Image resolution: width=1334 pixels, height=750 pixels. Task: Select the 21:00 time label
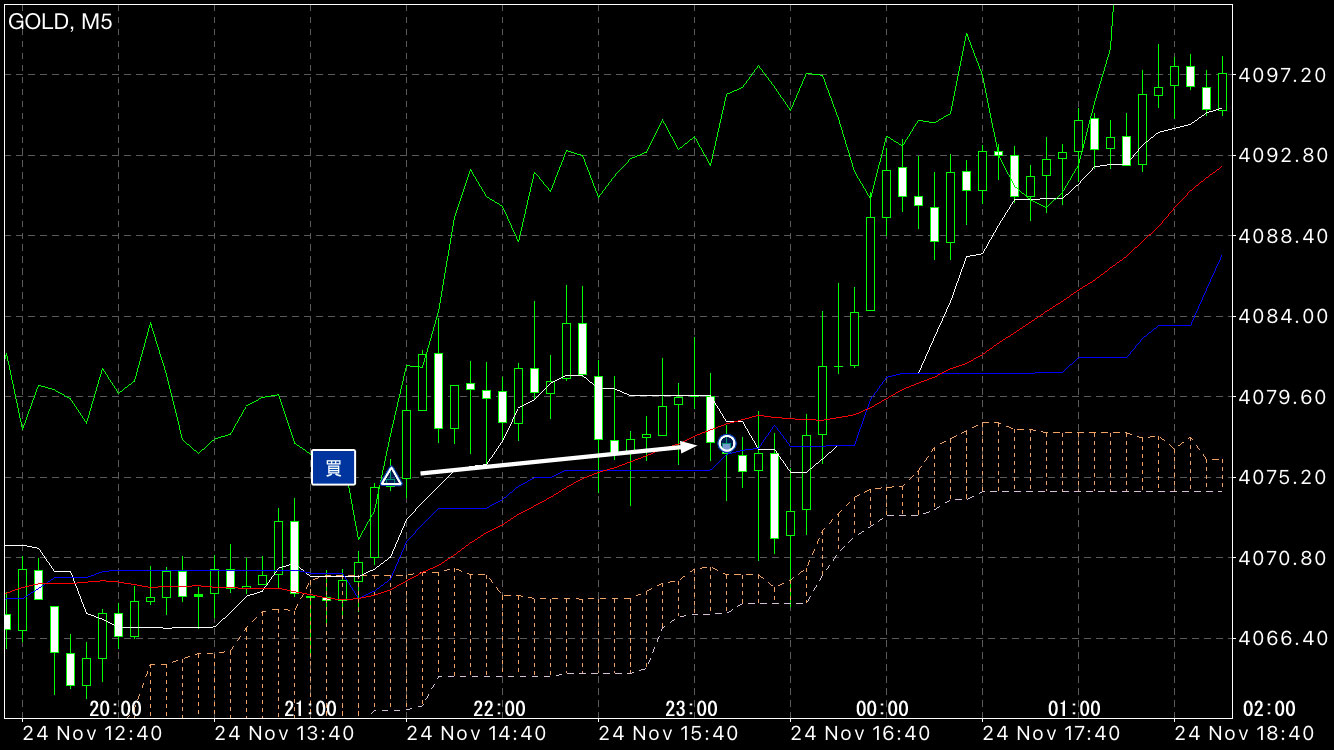(x=310, y=709)
